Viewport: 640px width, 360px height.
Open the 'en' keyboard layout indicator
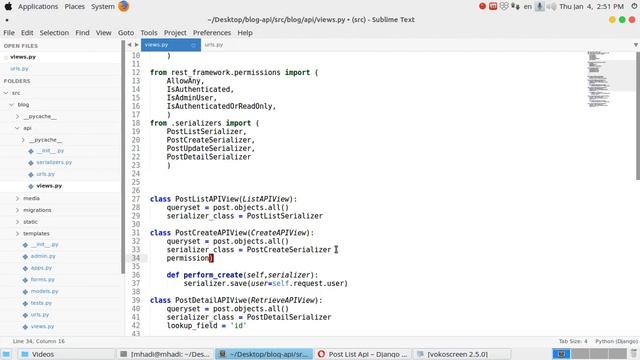(527, 7)
